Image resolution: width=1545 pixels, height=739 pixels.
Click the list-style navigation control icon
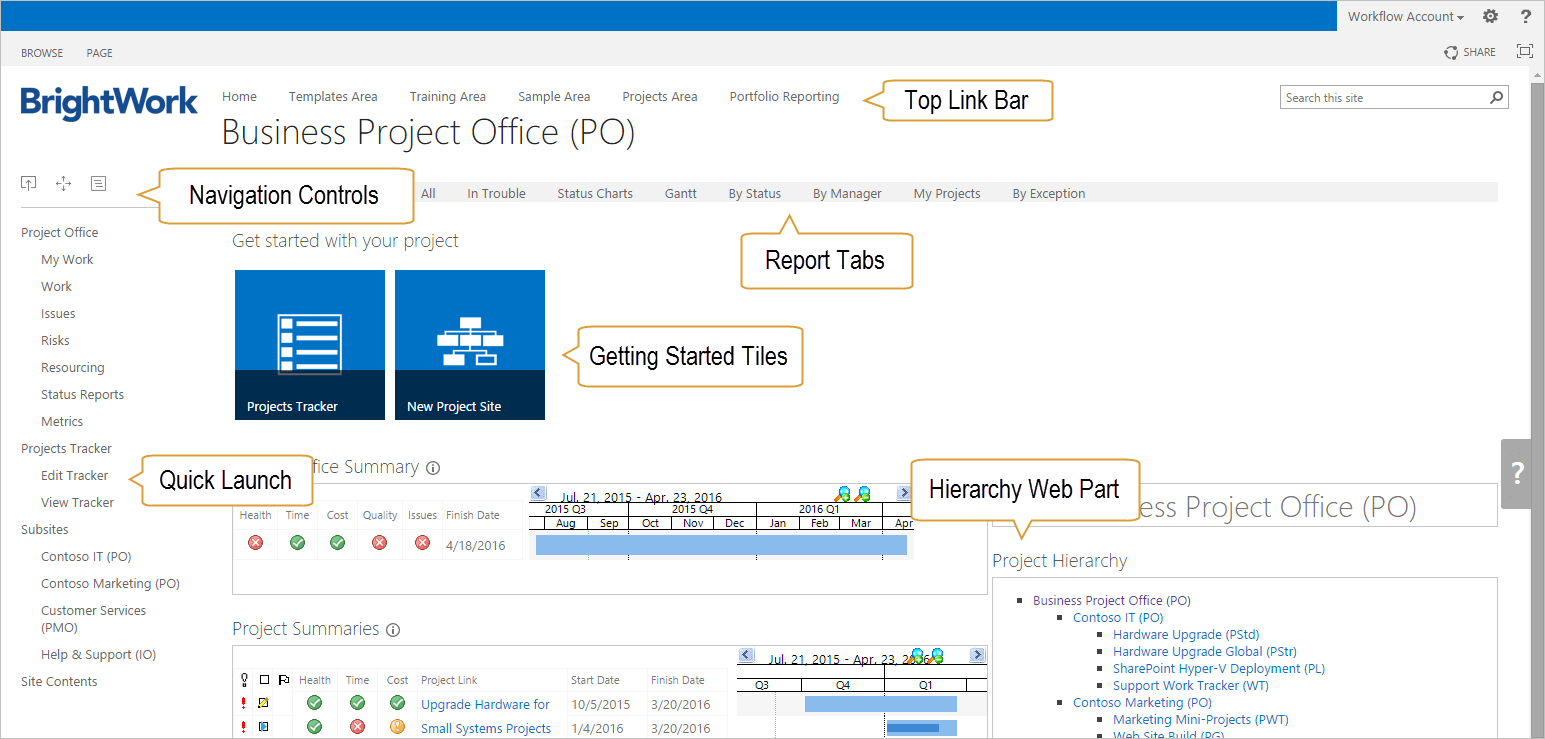[x=98, y=183]
